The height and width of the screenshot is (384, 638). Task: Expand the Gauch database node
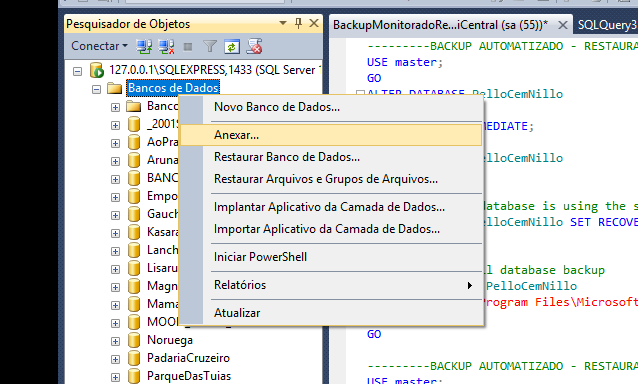tap(116, 215)
